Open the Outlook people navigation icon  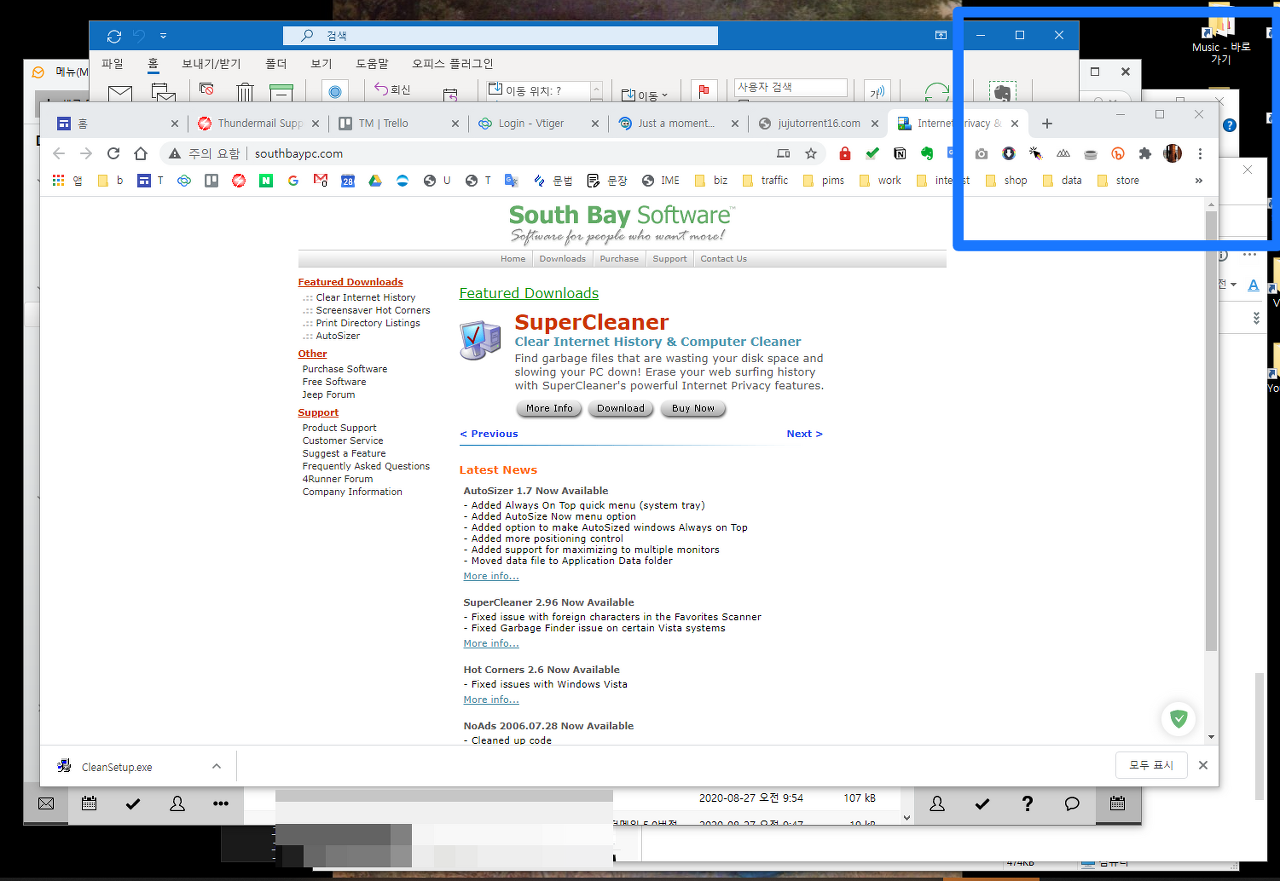(x=177, y=803)
